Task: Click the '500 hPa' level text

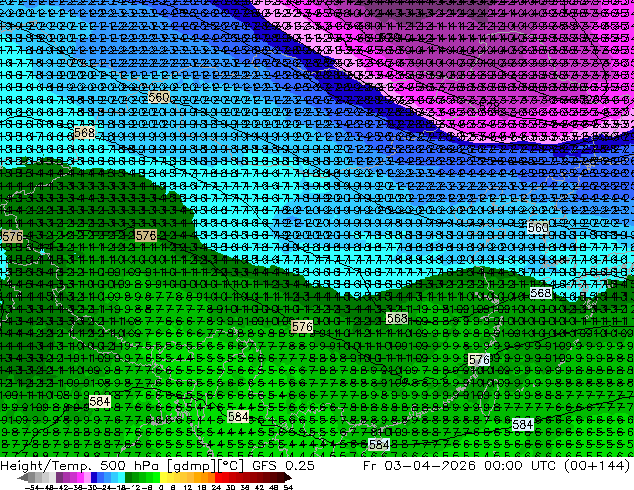Action: pyautogui.click(x=129, y=465)
